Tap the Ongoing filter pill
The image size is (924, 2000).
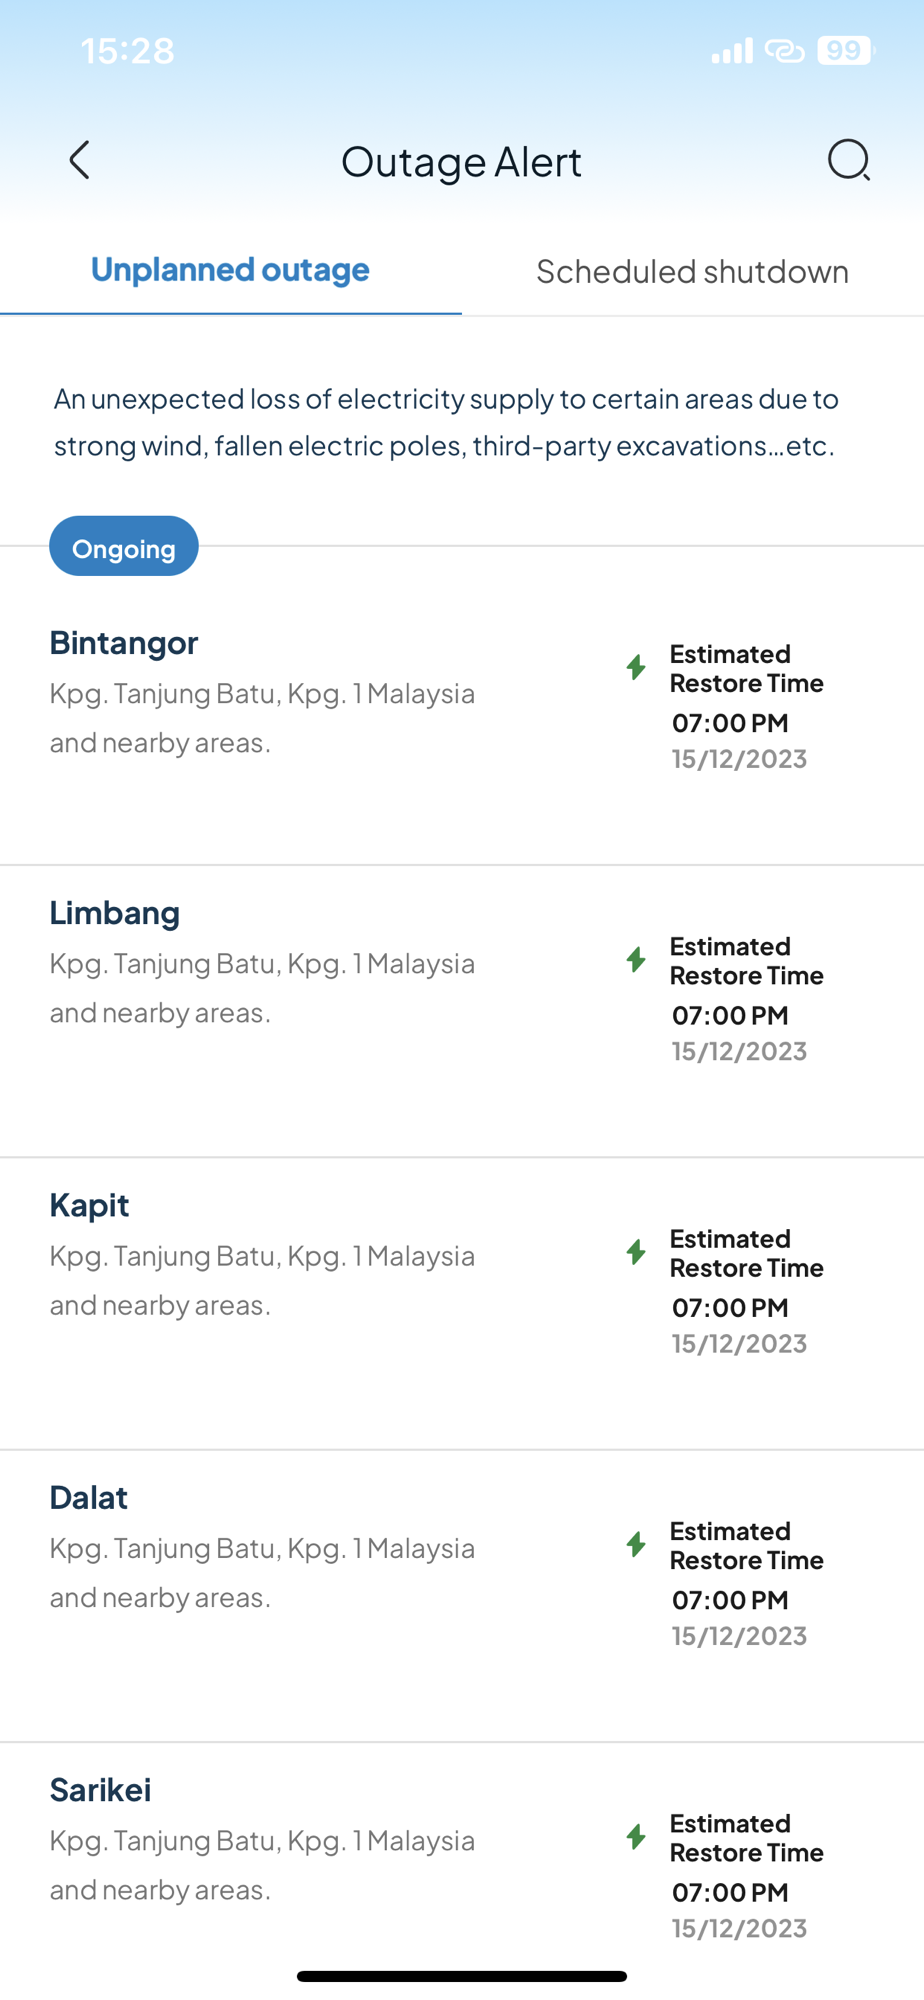click(x=124, y=547)
